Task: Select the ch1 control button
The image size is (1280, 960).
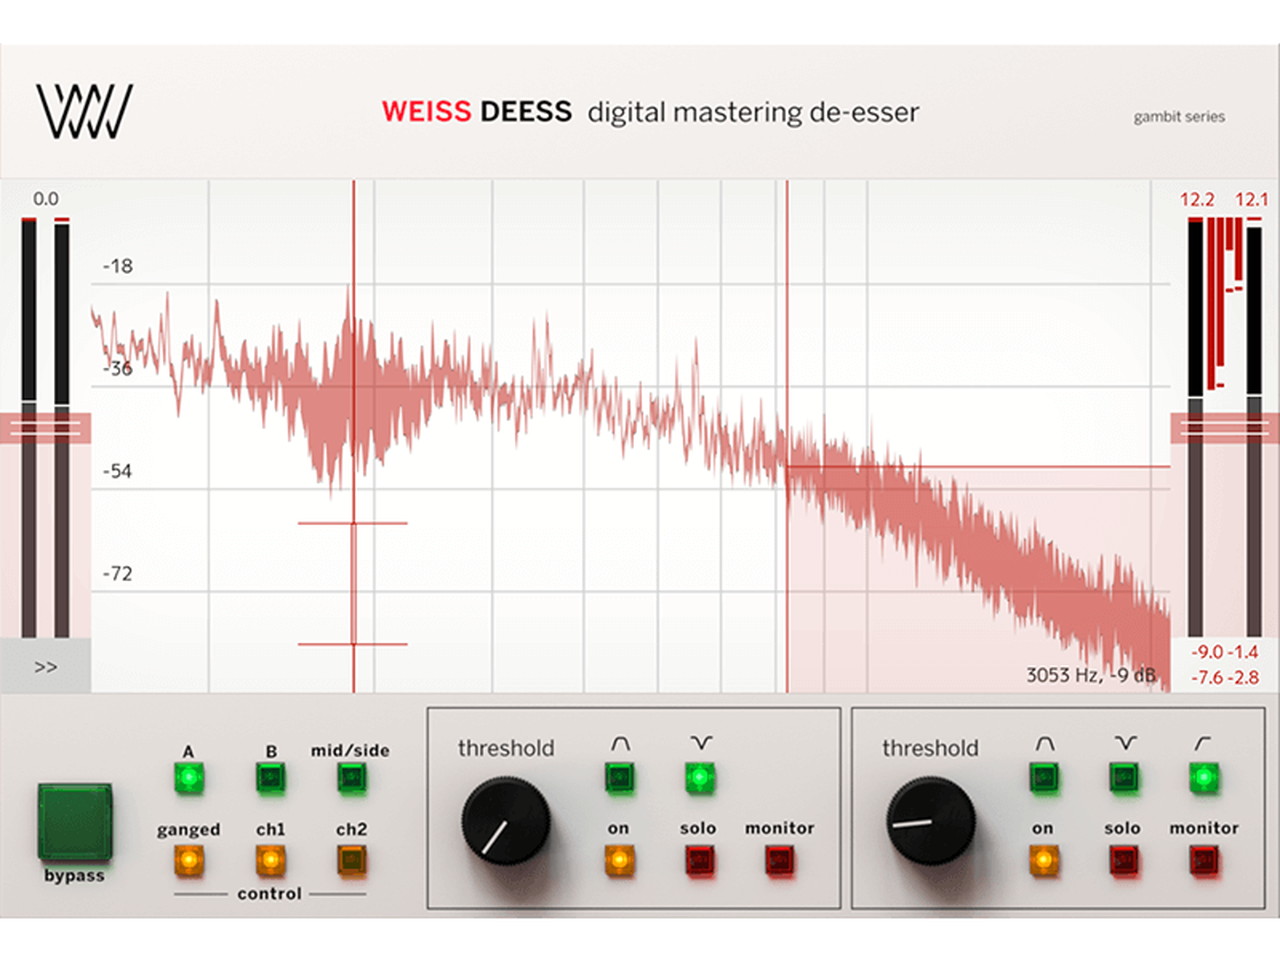Action: point(270,859)
